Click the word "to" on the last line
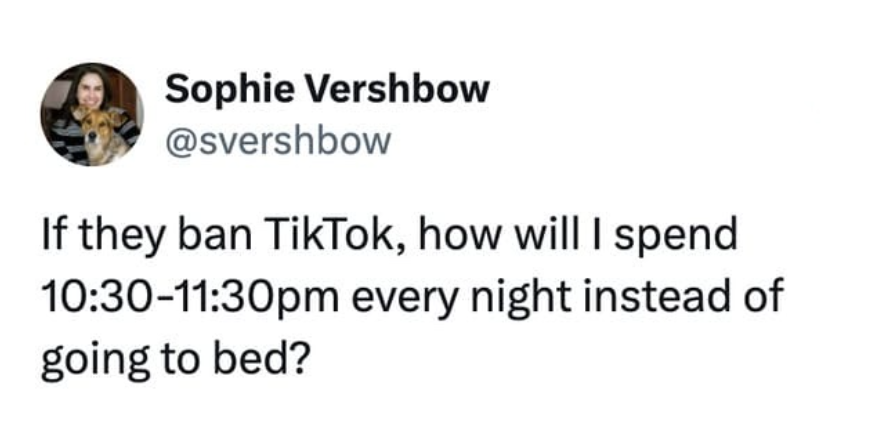The image size is (886, 423). tap(174, 357)
